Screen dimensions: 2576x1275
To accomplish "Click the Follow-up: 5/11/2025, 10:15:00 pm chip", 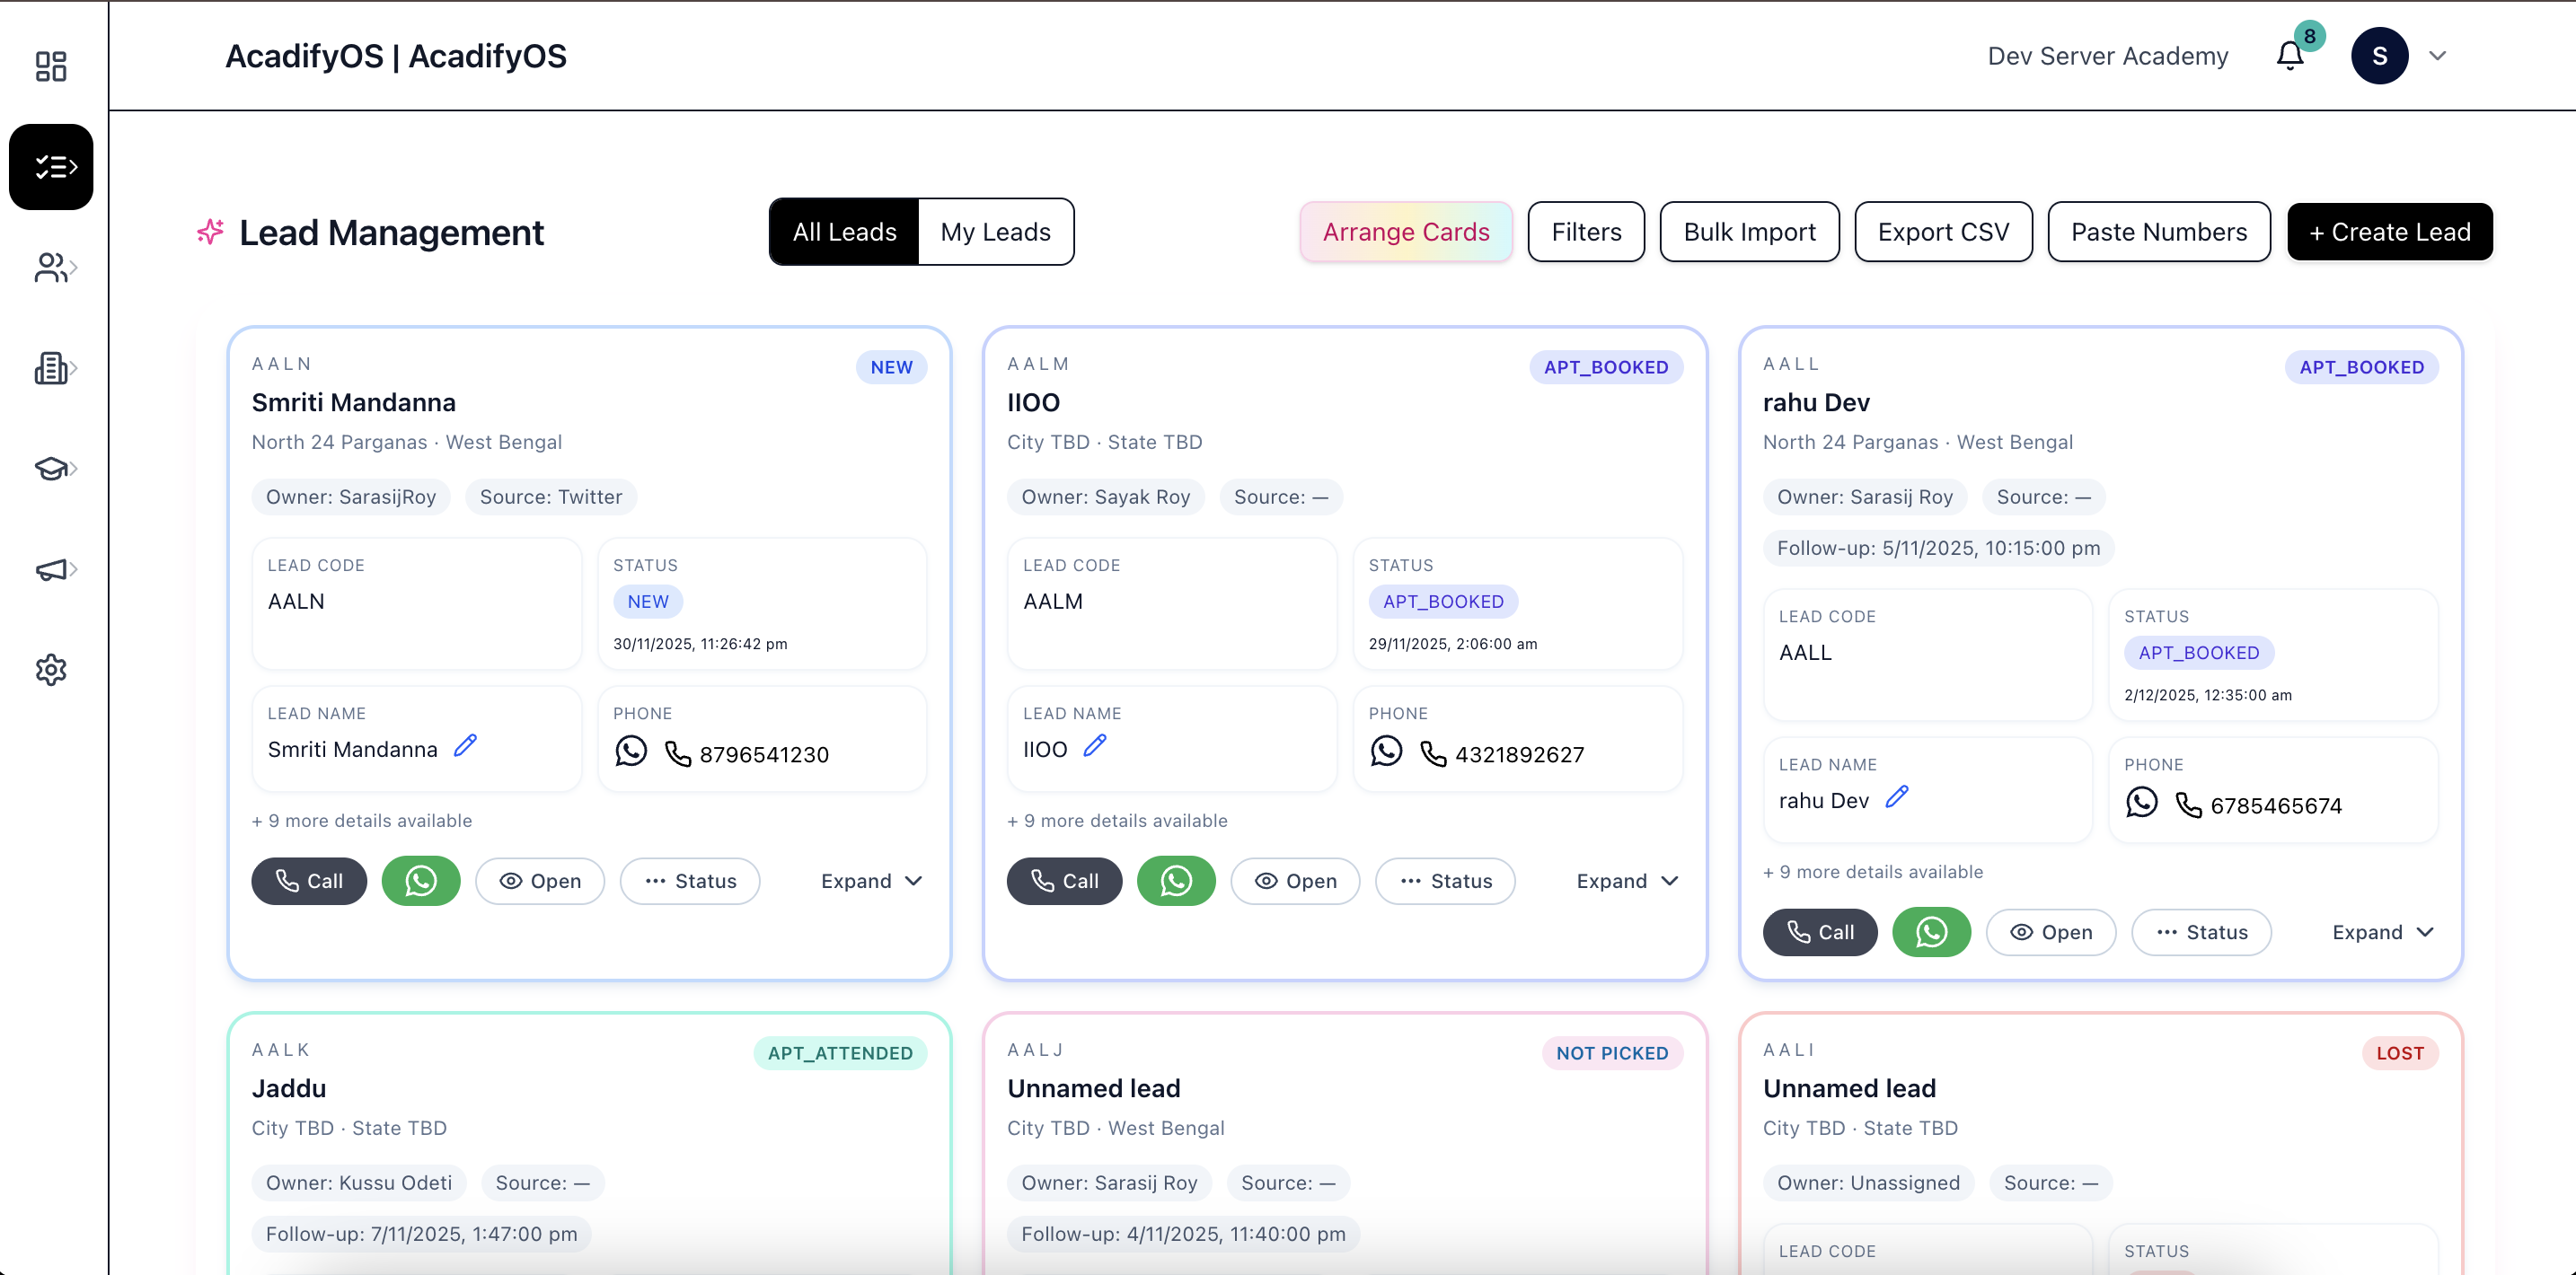I will point(1938,548).
